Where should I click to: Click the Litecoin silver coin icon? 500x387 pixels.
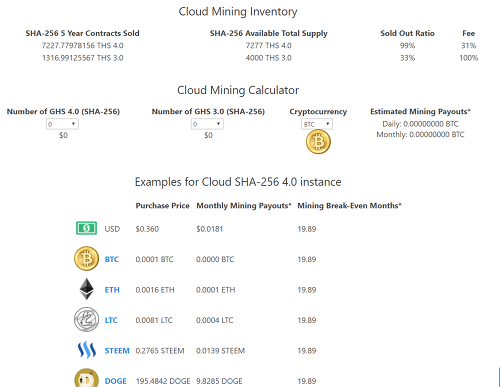point(86,320)
